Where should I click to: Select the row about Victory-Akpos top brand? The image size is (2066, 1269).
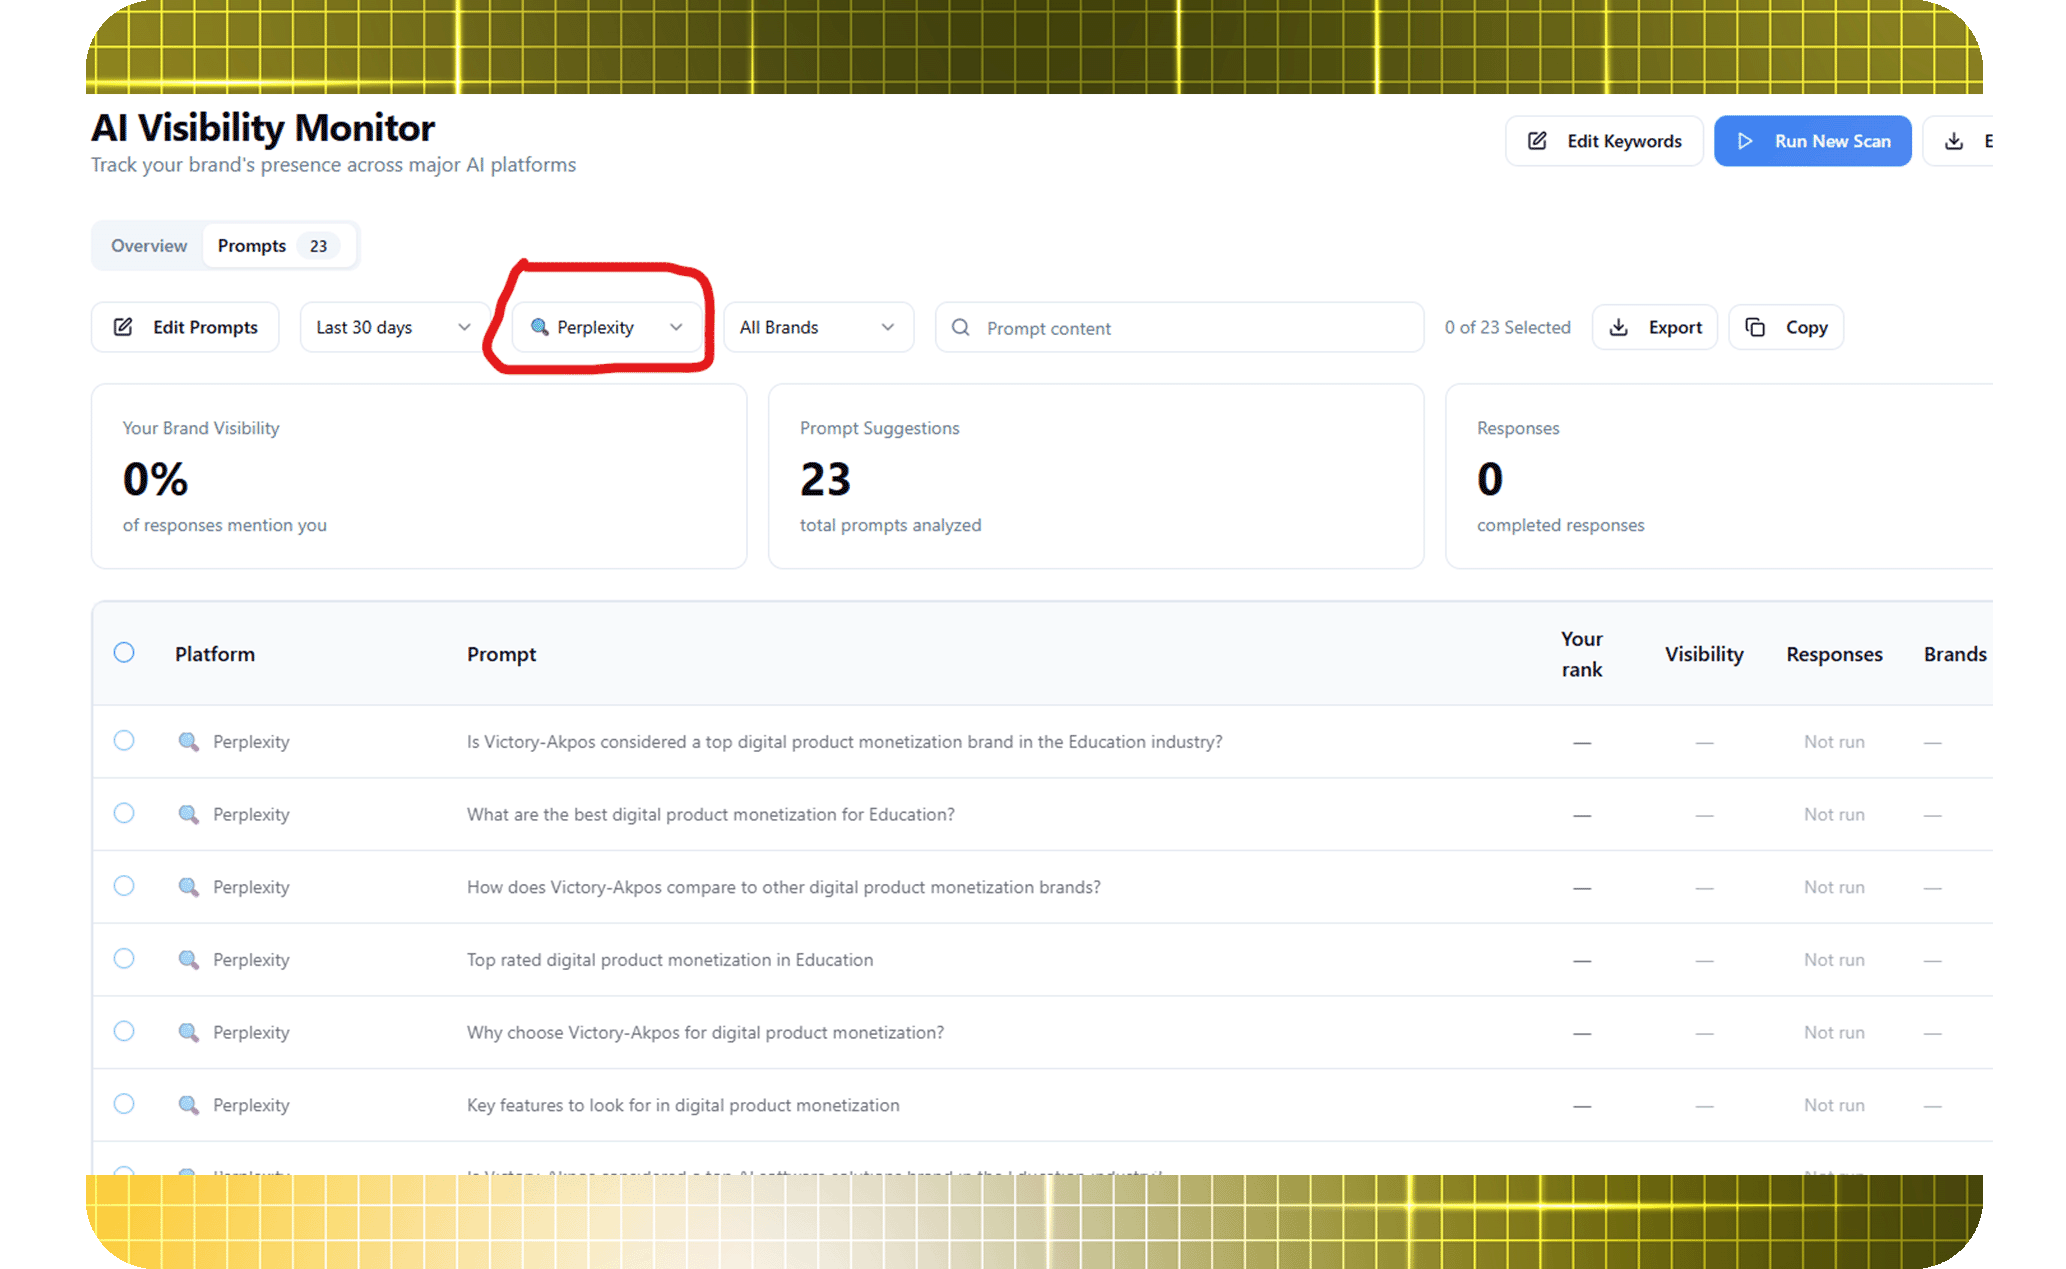tap(124, 741)
